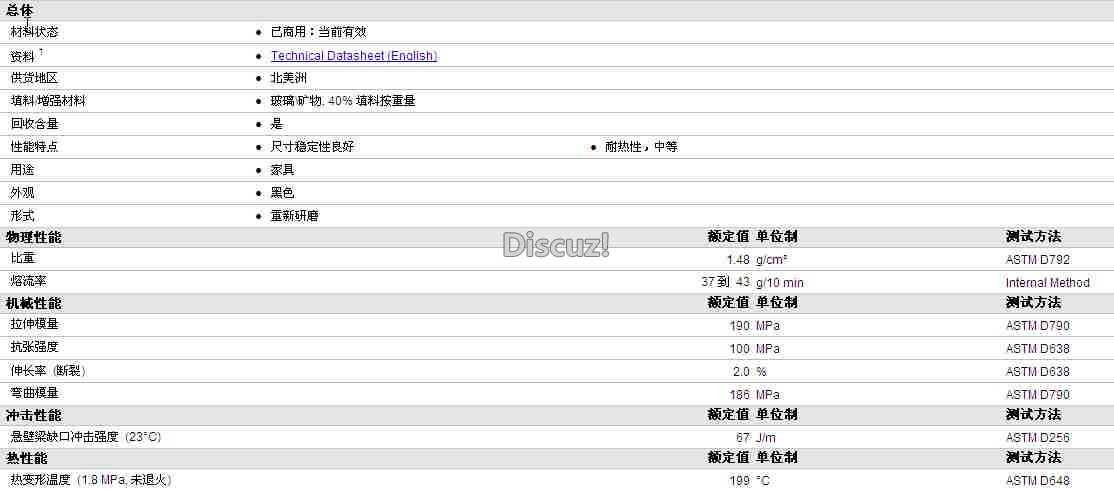
Task: Select the 186 flexural modulus value
Action: (x=740, y=394)
